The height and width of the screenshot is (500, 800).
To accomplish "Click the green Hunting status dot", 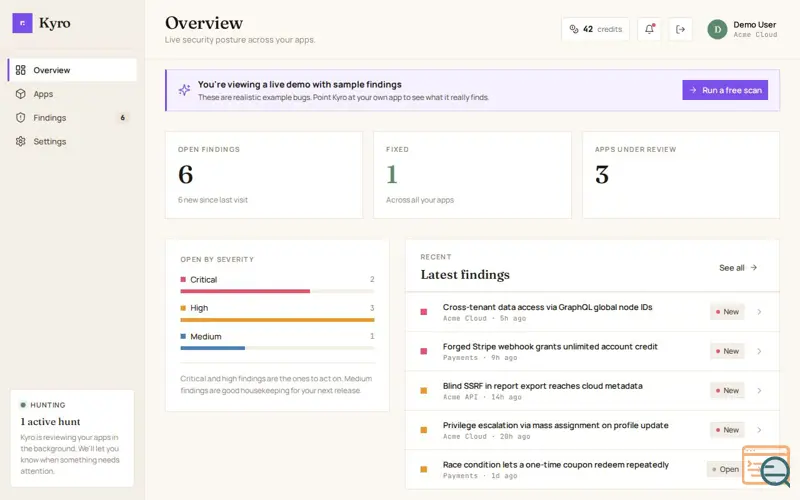I will pos(23,405).
